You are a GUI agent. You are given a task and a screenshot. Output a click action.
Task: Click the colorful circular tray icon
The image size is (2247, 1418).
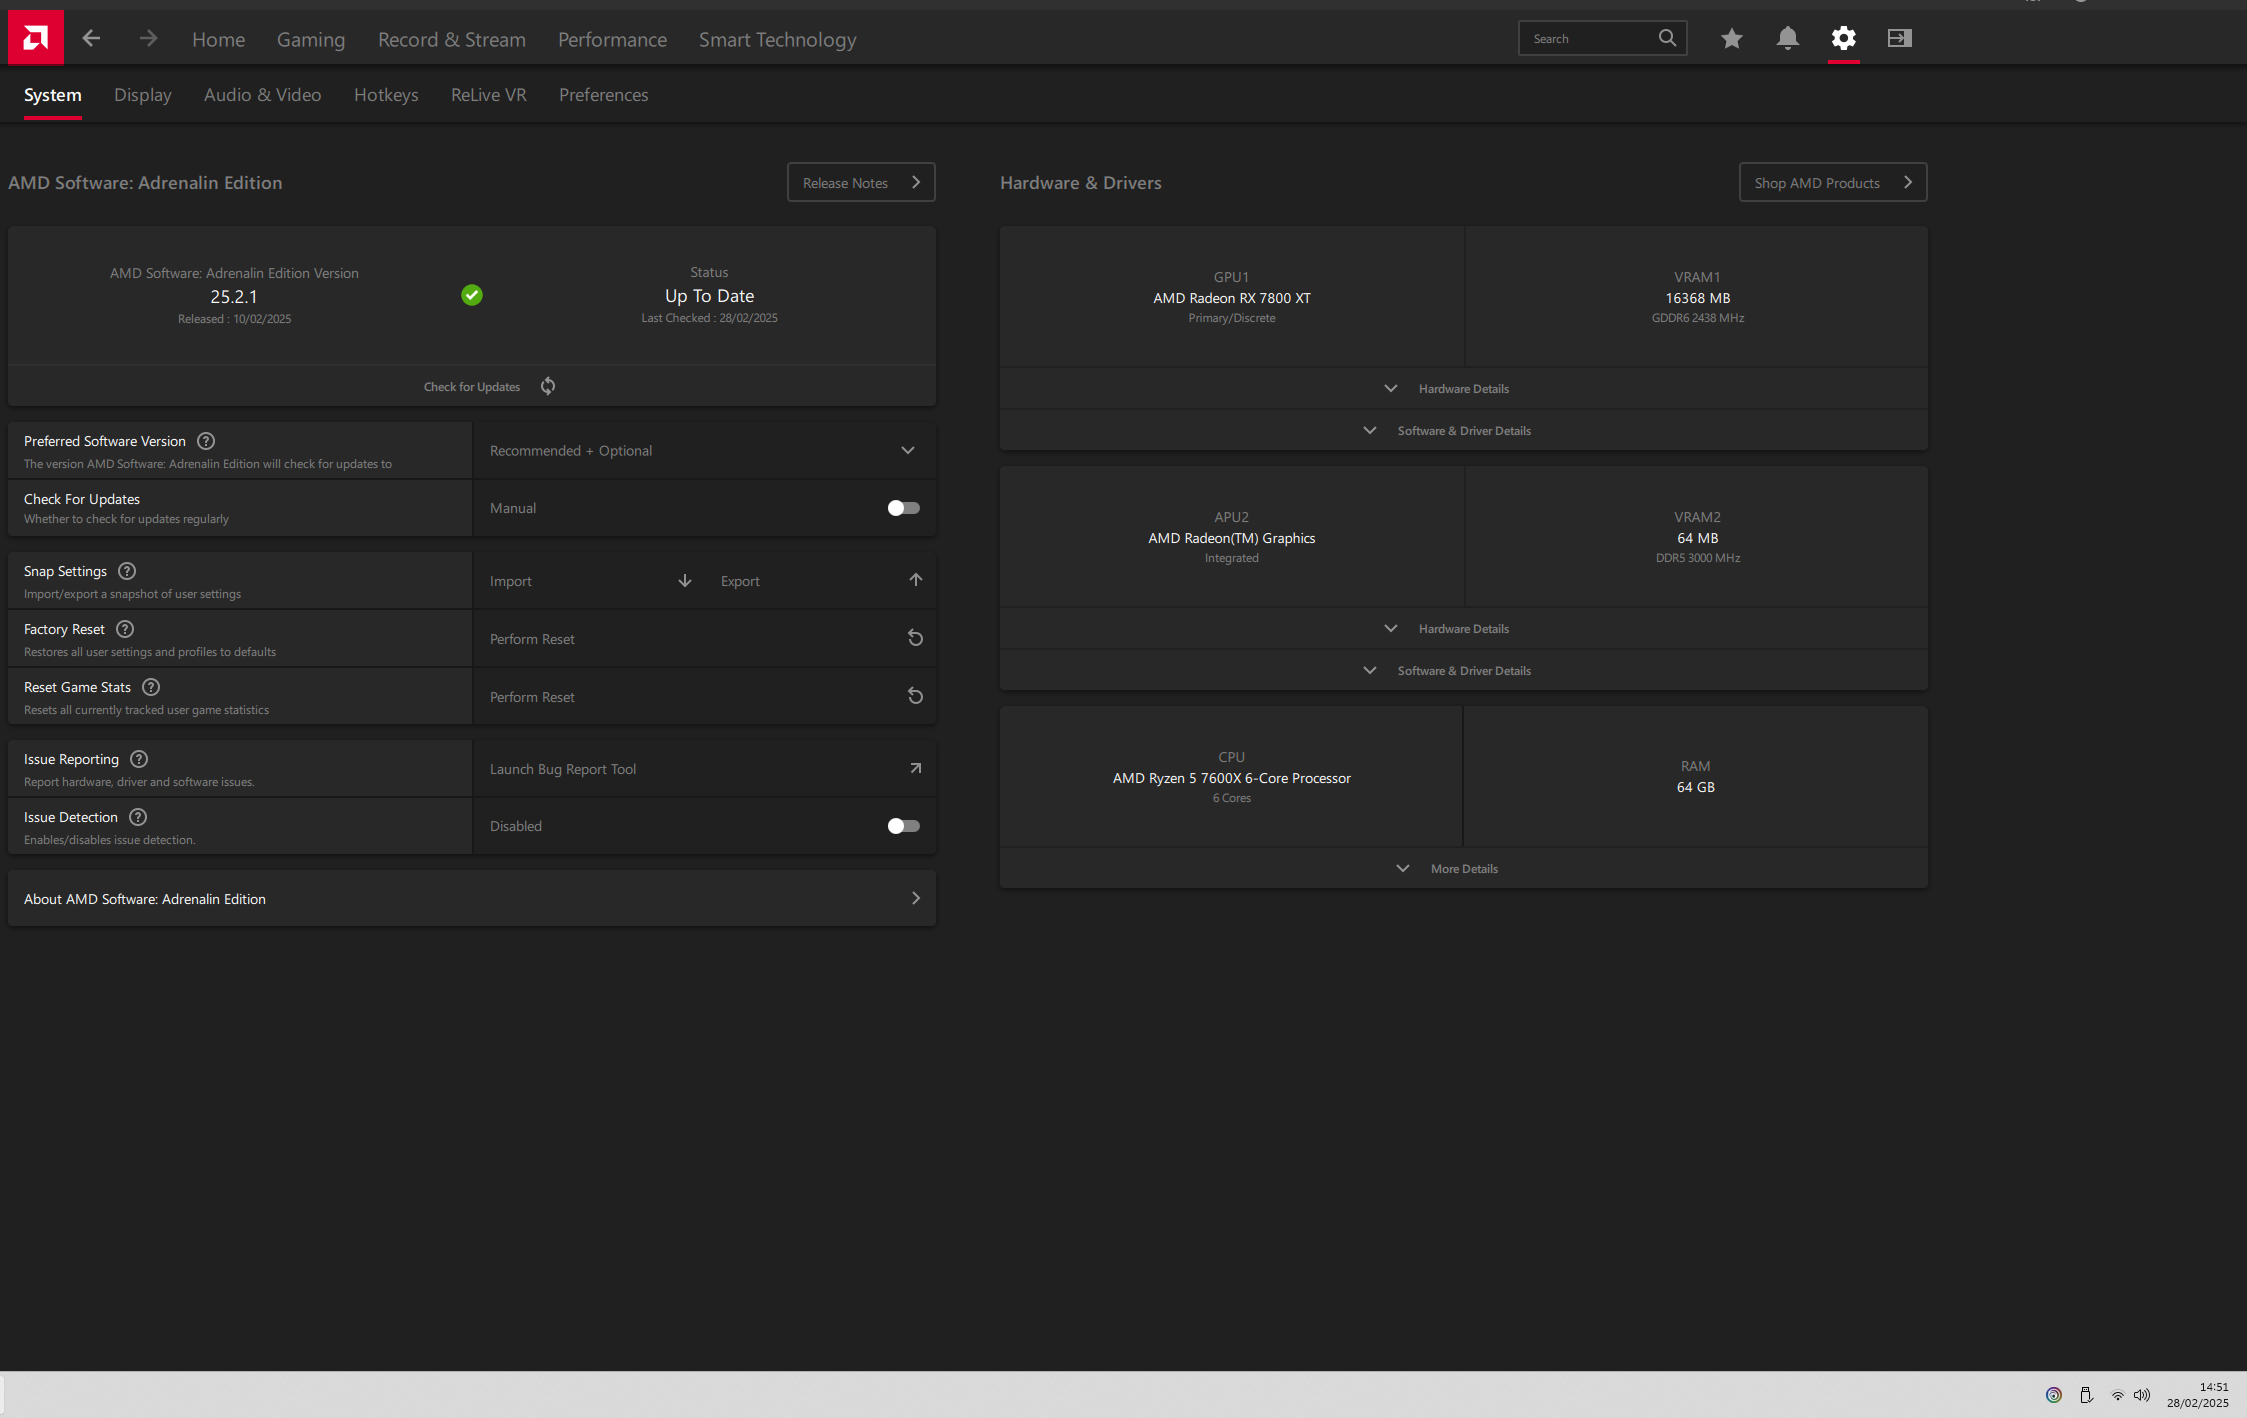(2054, 1395)
